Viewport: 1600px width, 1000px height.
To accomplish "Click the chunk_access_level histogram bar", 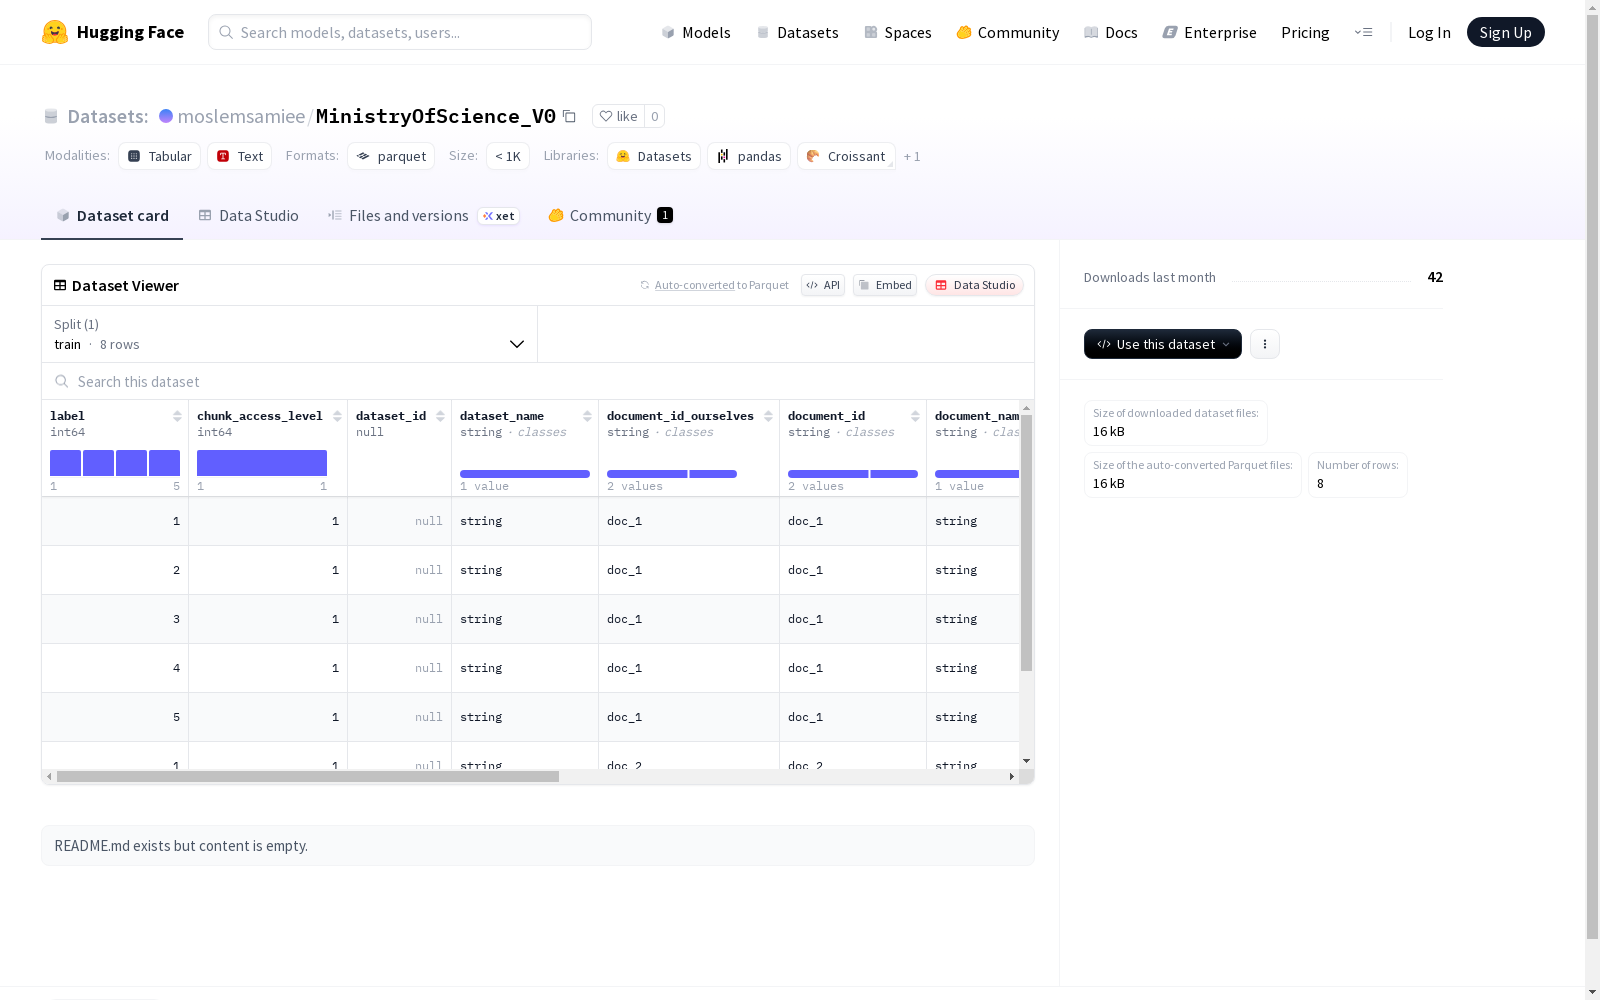I will click(x=262, y=463).
